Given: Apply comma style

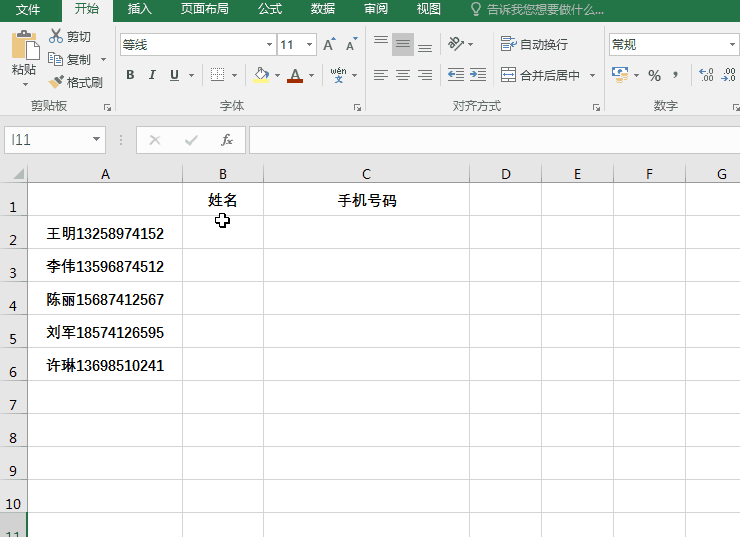Looking at the screenshot, I should pyautogui.click(x=676, y=75).
